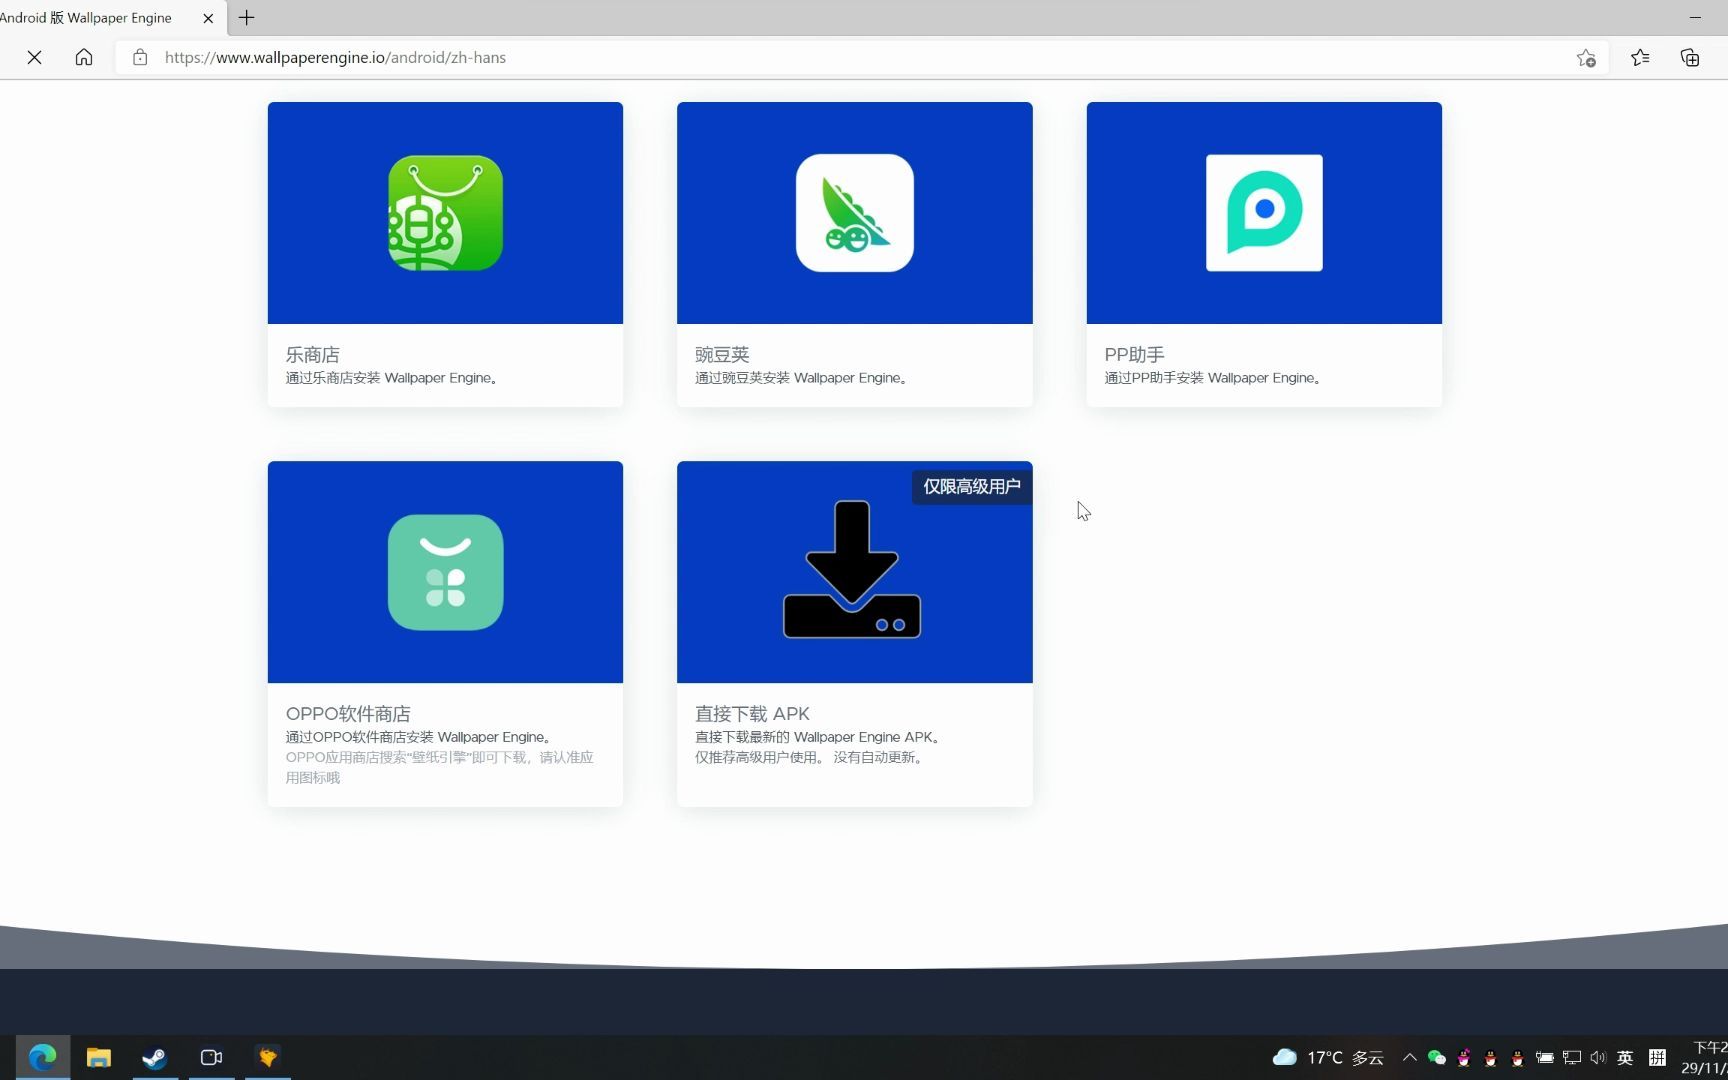
Task: Open the screen recorder taskbar app
Action: [x=211, y=1057]
